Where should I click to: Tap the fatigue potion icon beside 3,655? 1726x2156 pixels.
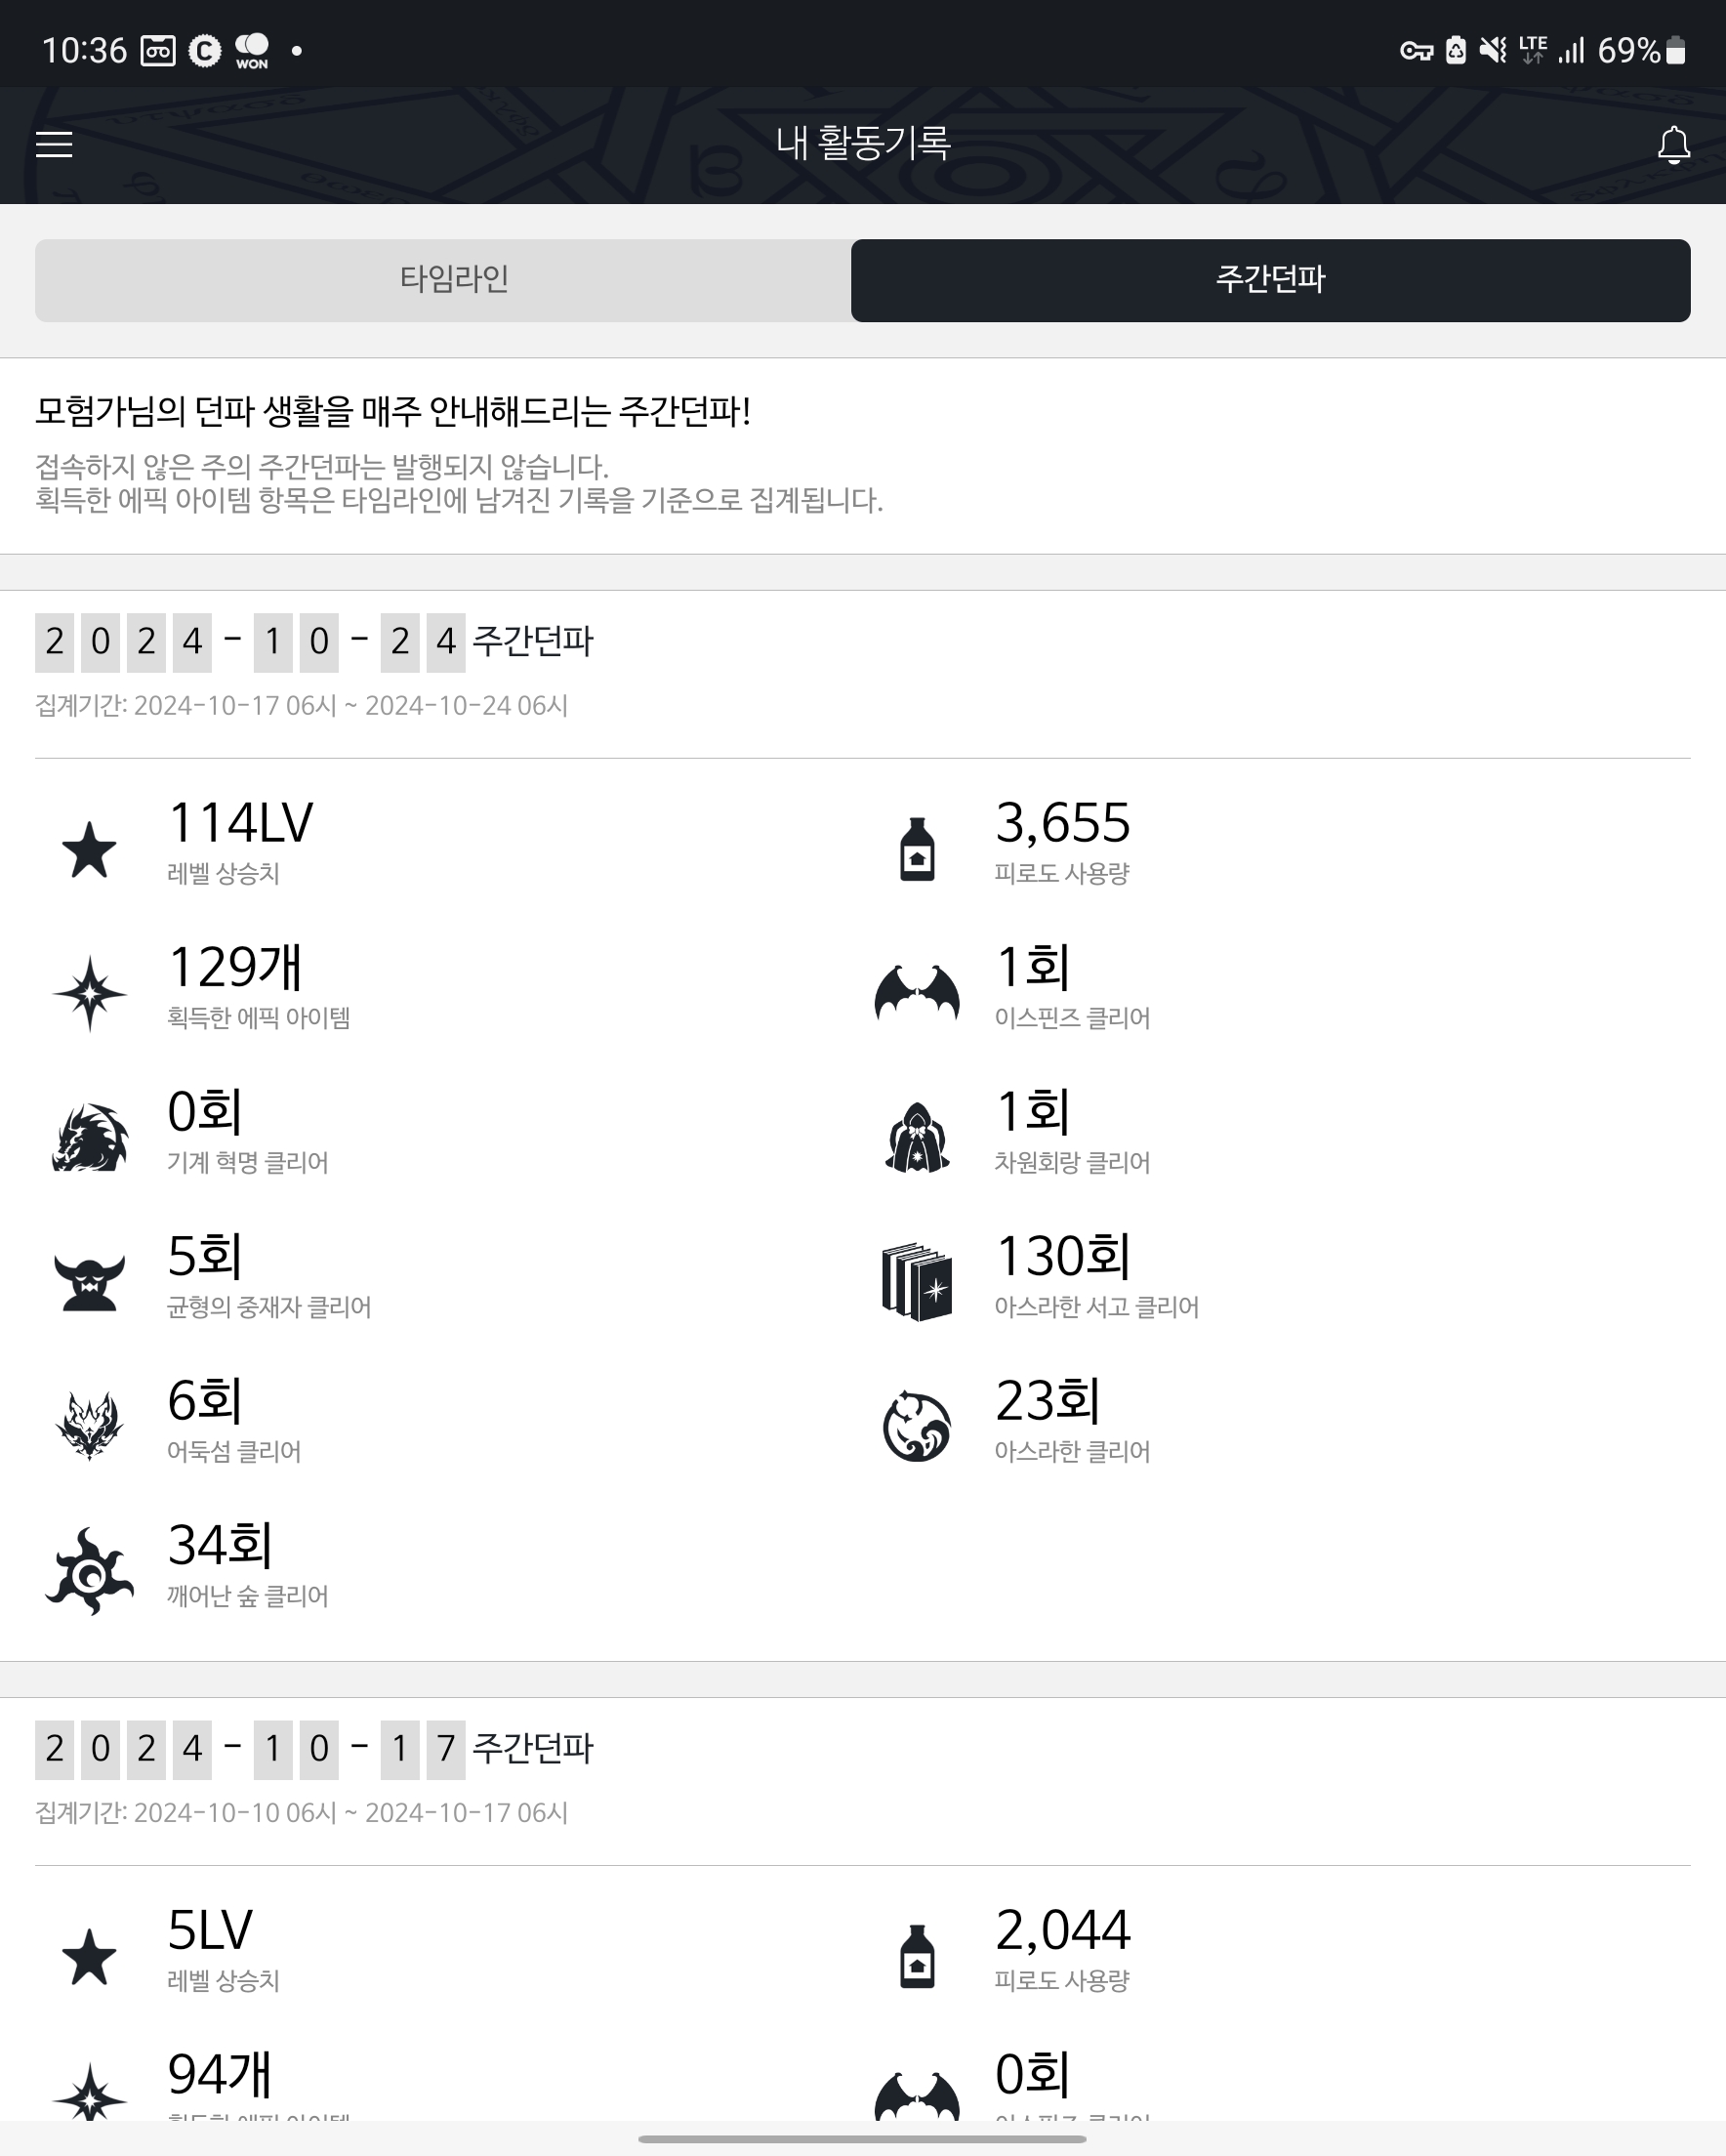point(917,849)
